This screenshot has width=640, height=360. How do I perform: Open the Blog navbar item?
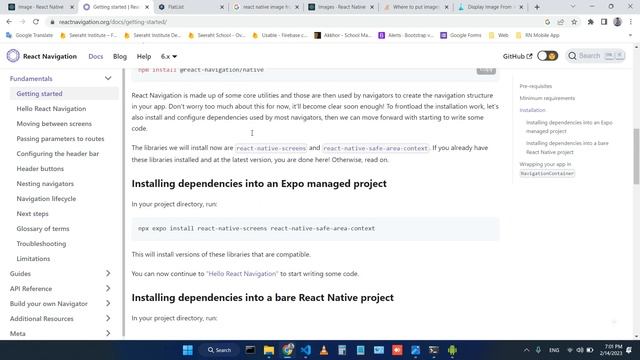pos(120,56)
